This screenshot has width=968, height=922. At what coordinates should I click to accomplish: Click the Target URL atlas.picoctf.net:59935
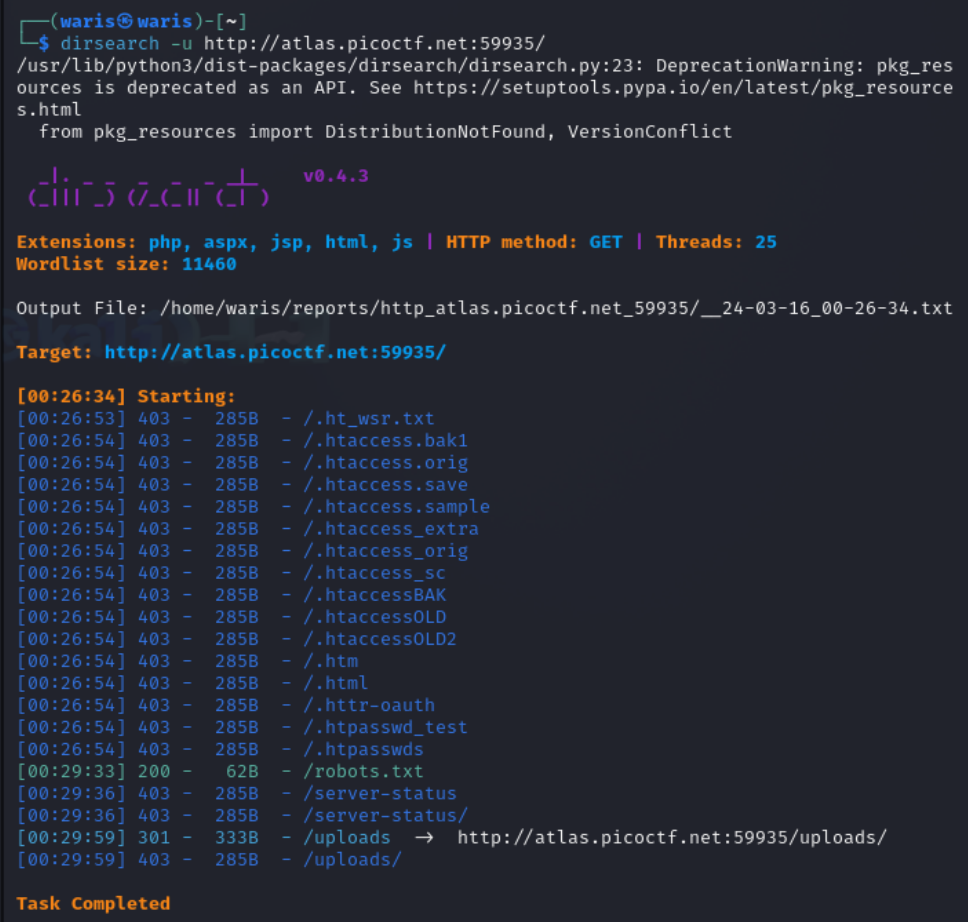click(x=275, y=352)
